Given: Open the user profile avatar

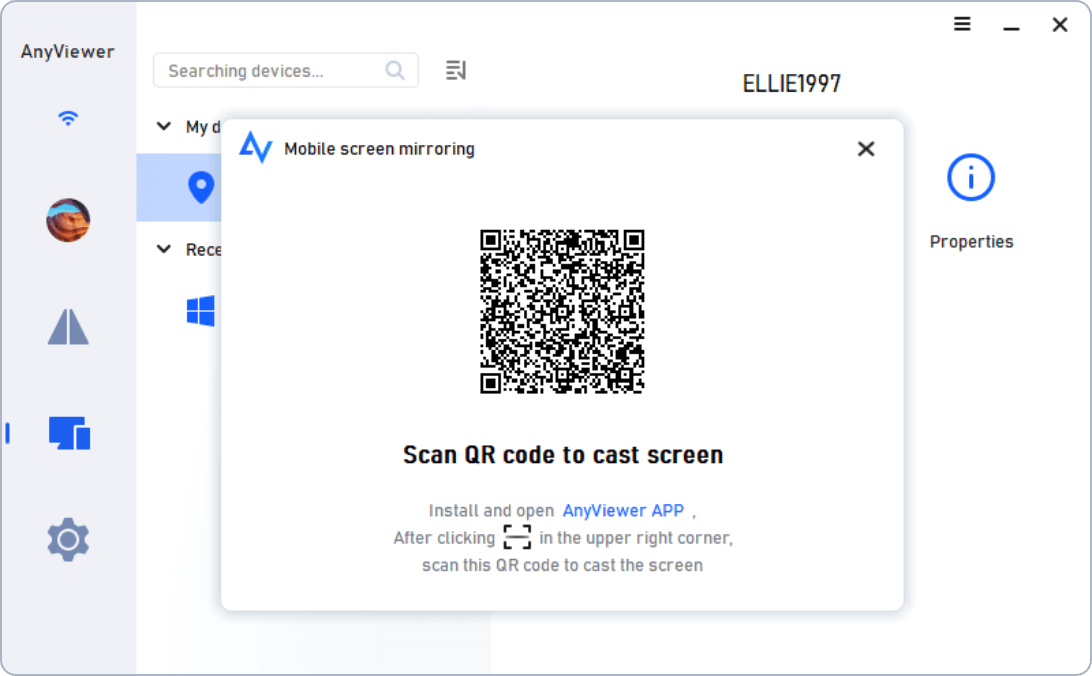Looking at the screenshot, I should pyautogui.click(x=68, y=220).
